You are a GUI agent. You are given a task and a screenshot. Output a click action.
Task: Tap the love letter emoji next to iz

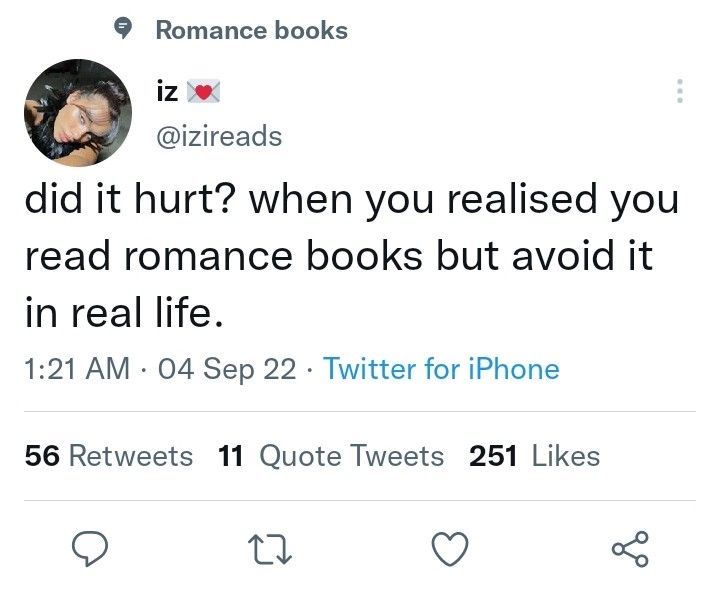point(203,91)
